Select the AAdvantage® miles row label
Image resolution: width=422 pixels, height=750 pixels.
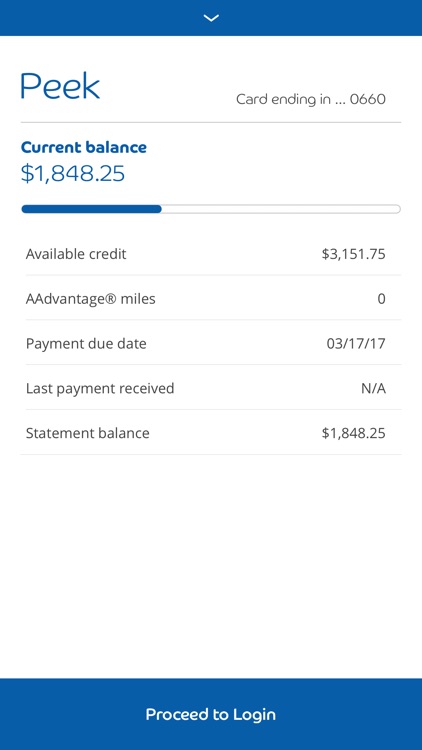point(90,299)
